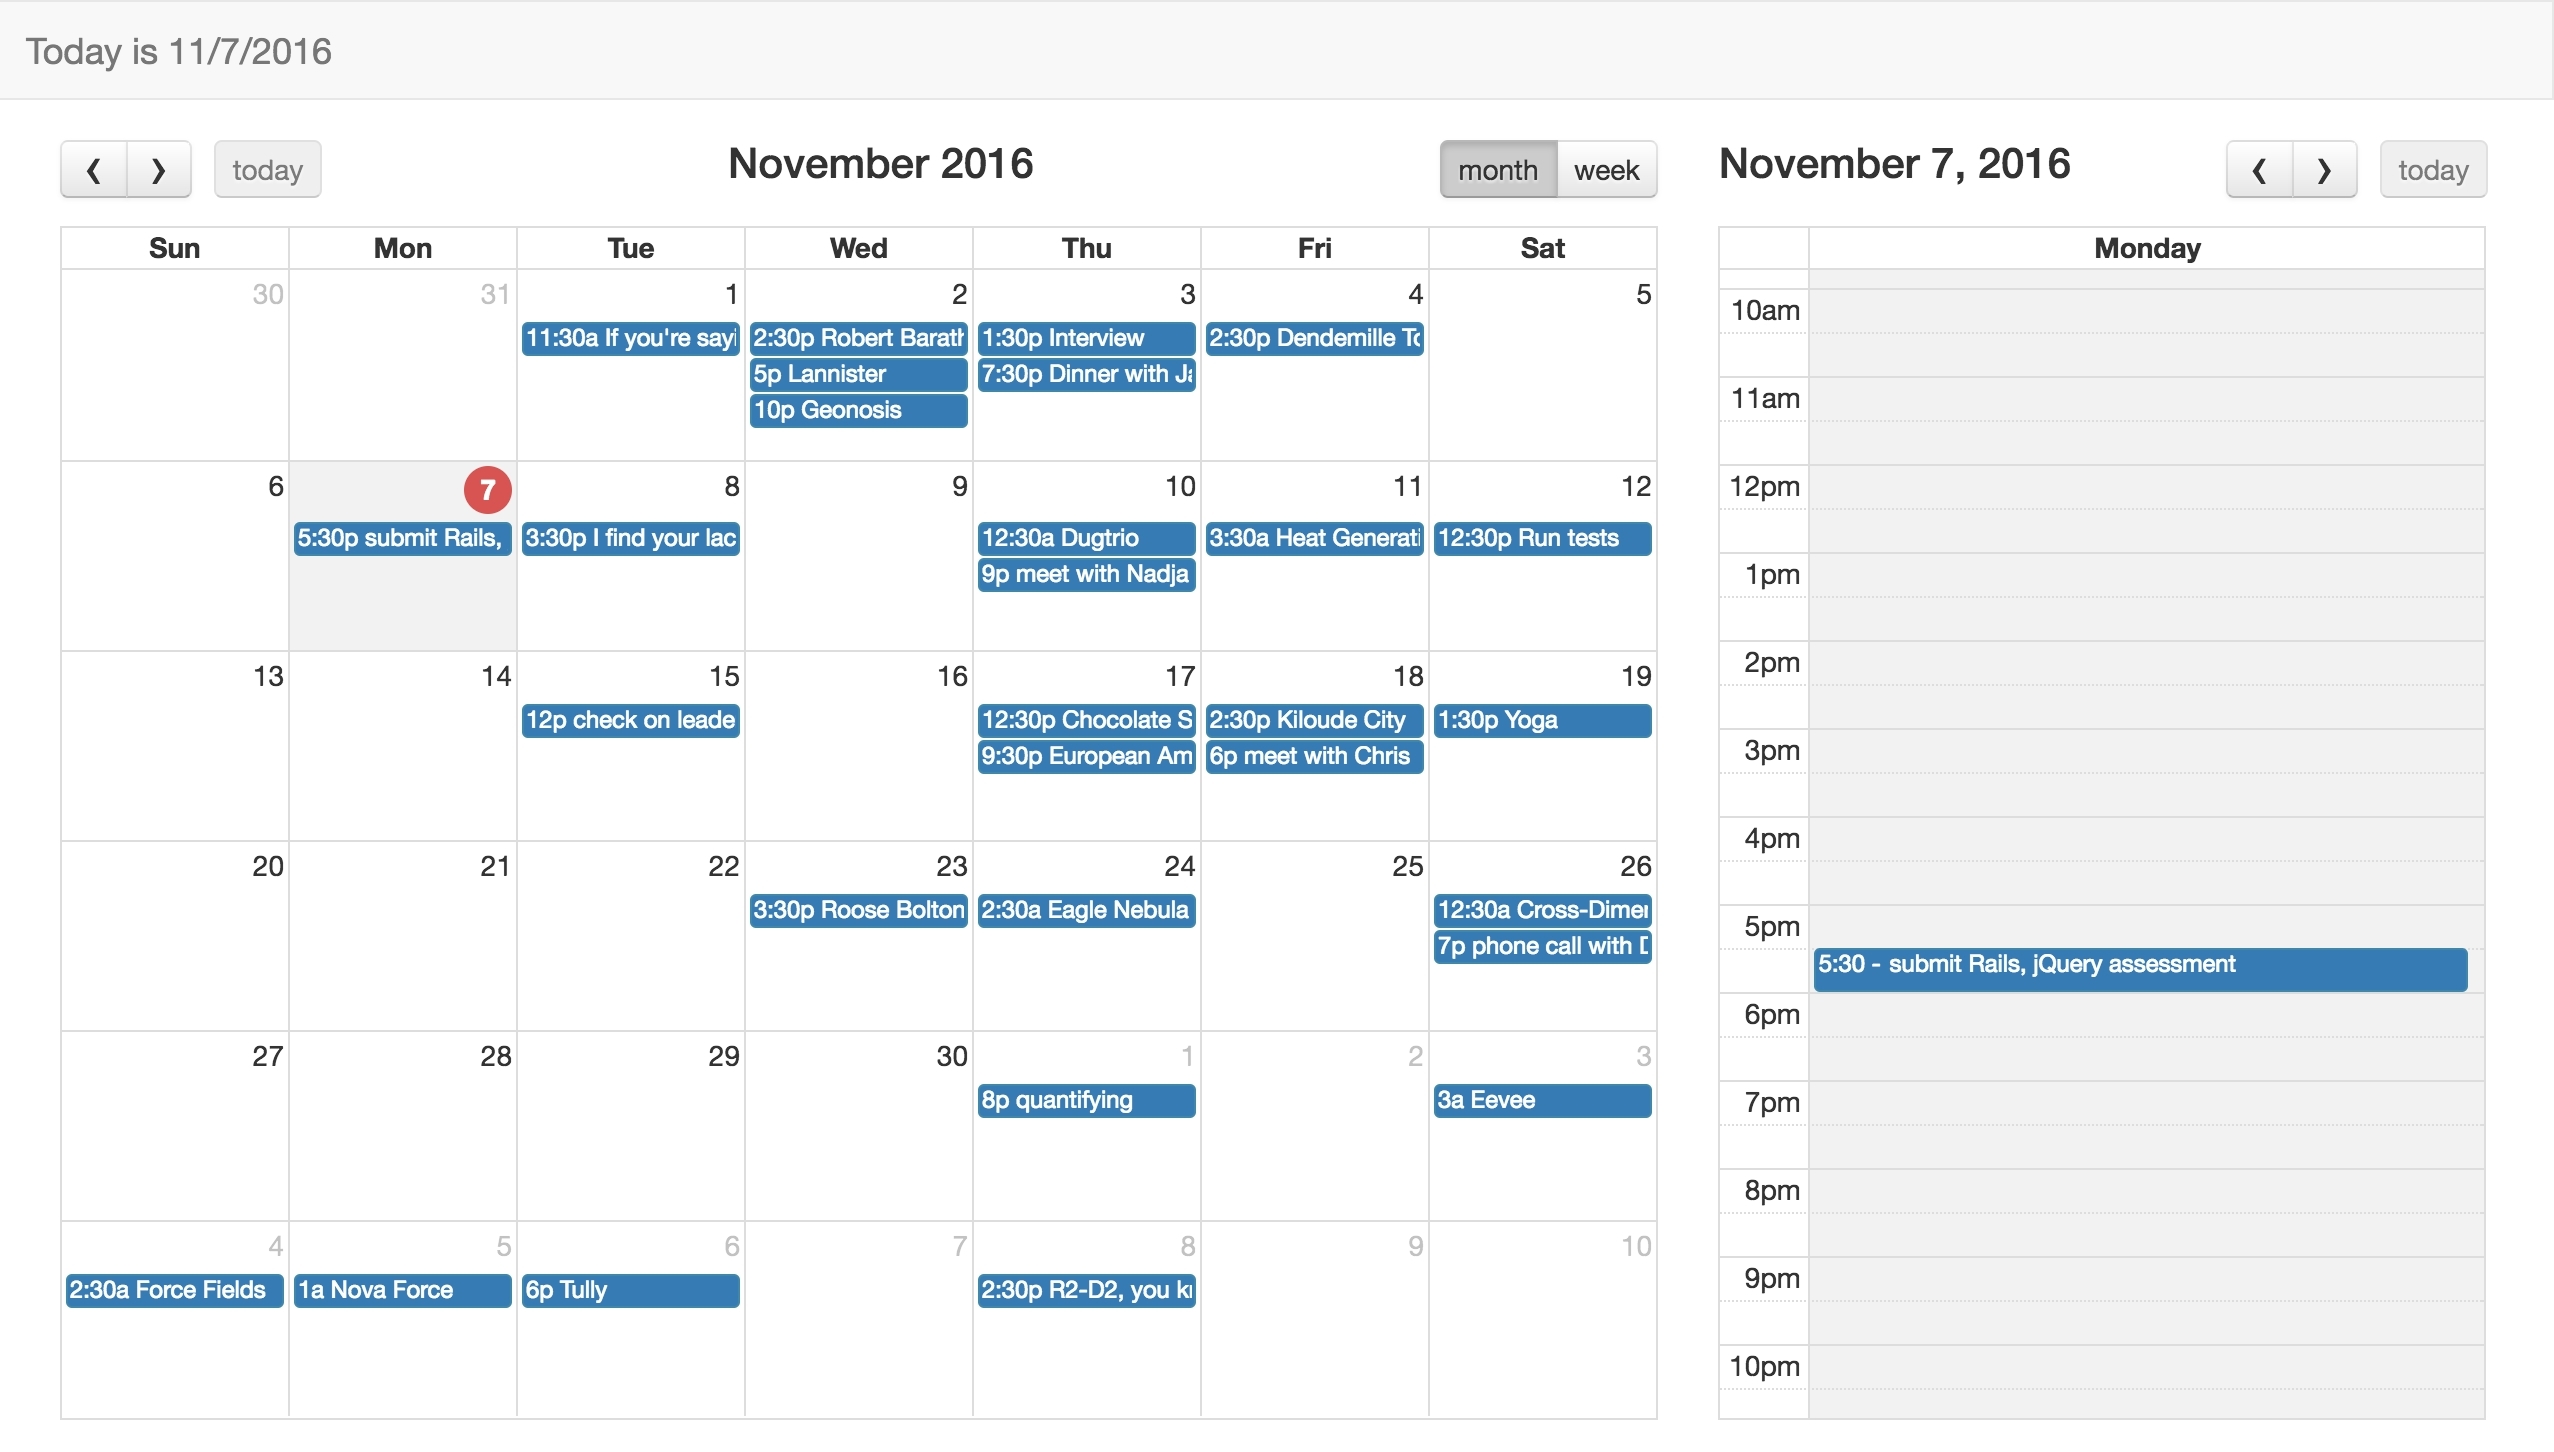Image resolution: width=2554 pixels, height=1452 pixels.
Task: Click the left navigation arrow icon
Action: tap(93, 168)
